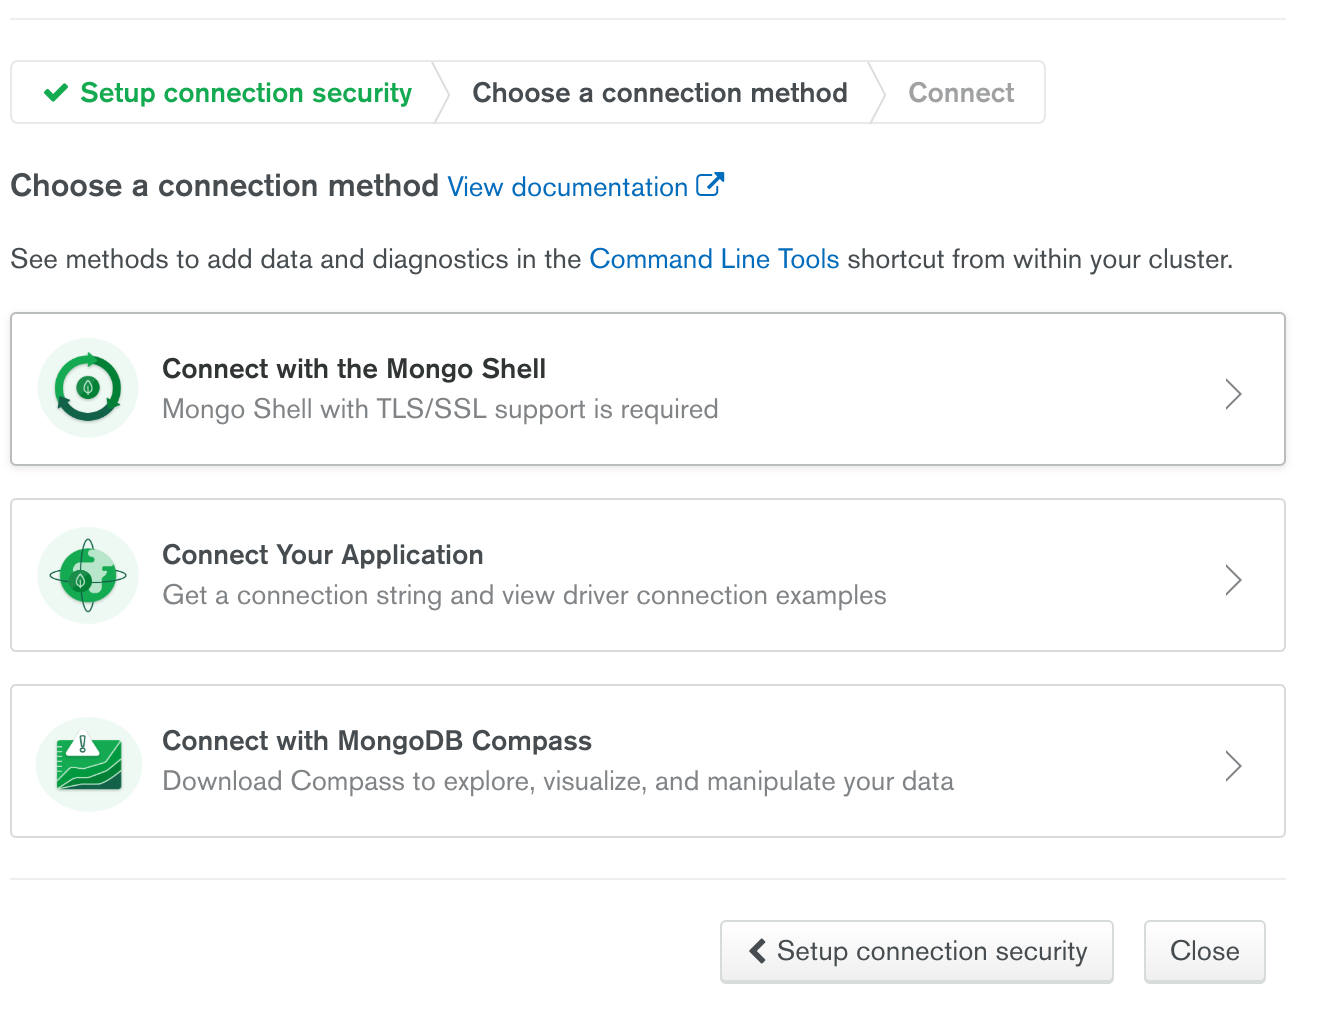The height and width of the screenshot is (1024, 1318).
Task: Switch to the Connect step
Action: tap(960, 92)
